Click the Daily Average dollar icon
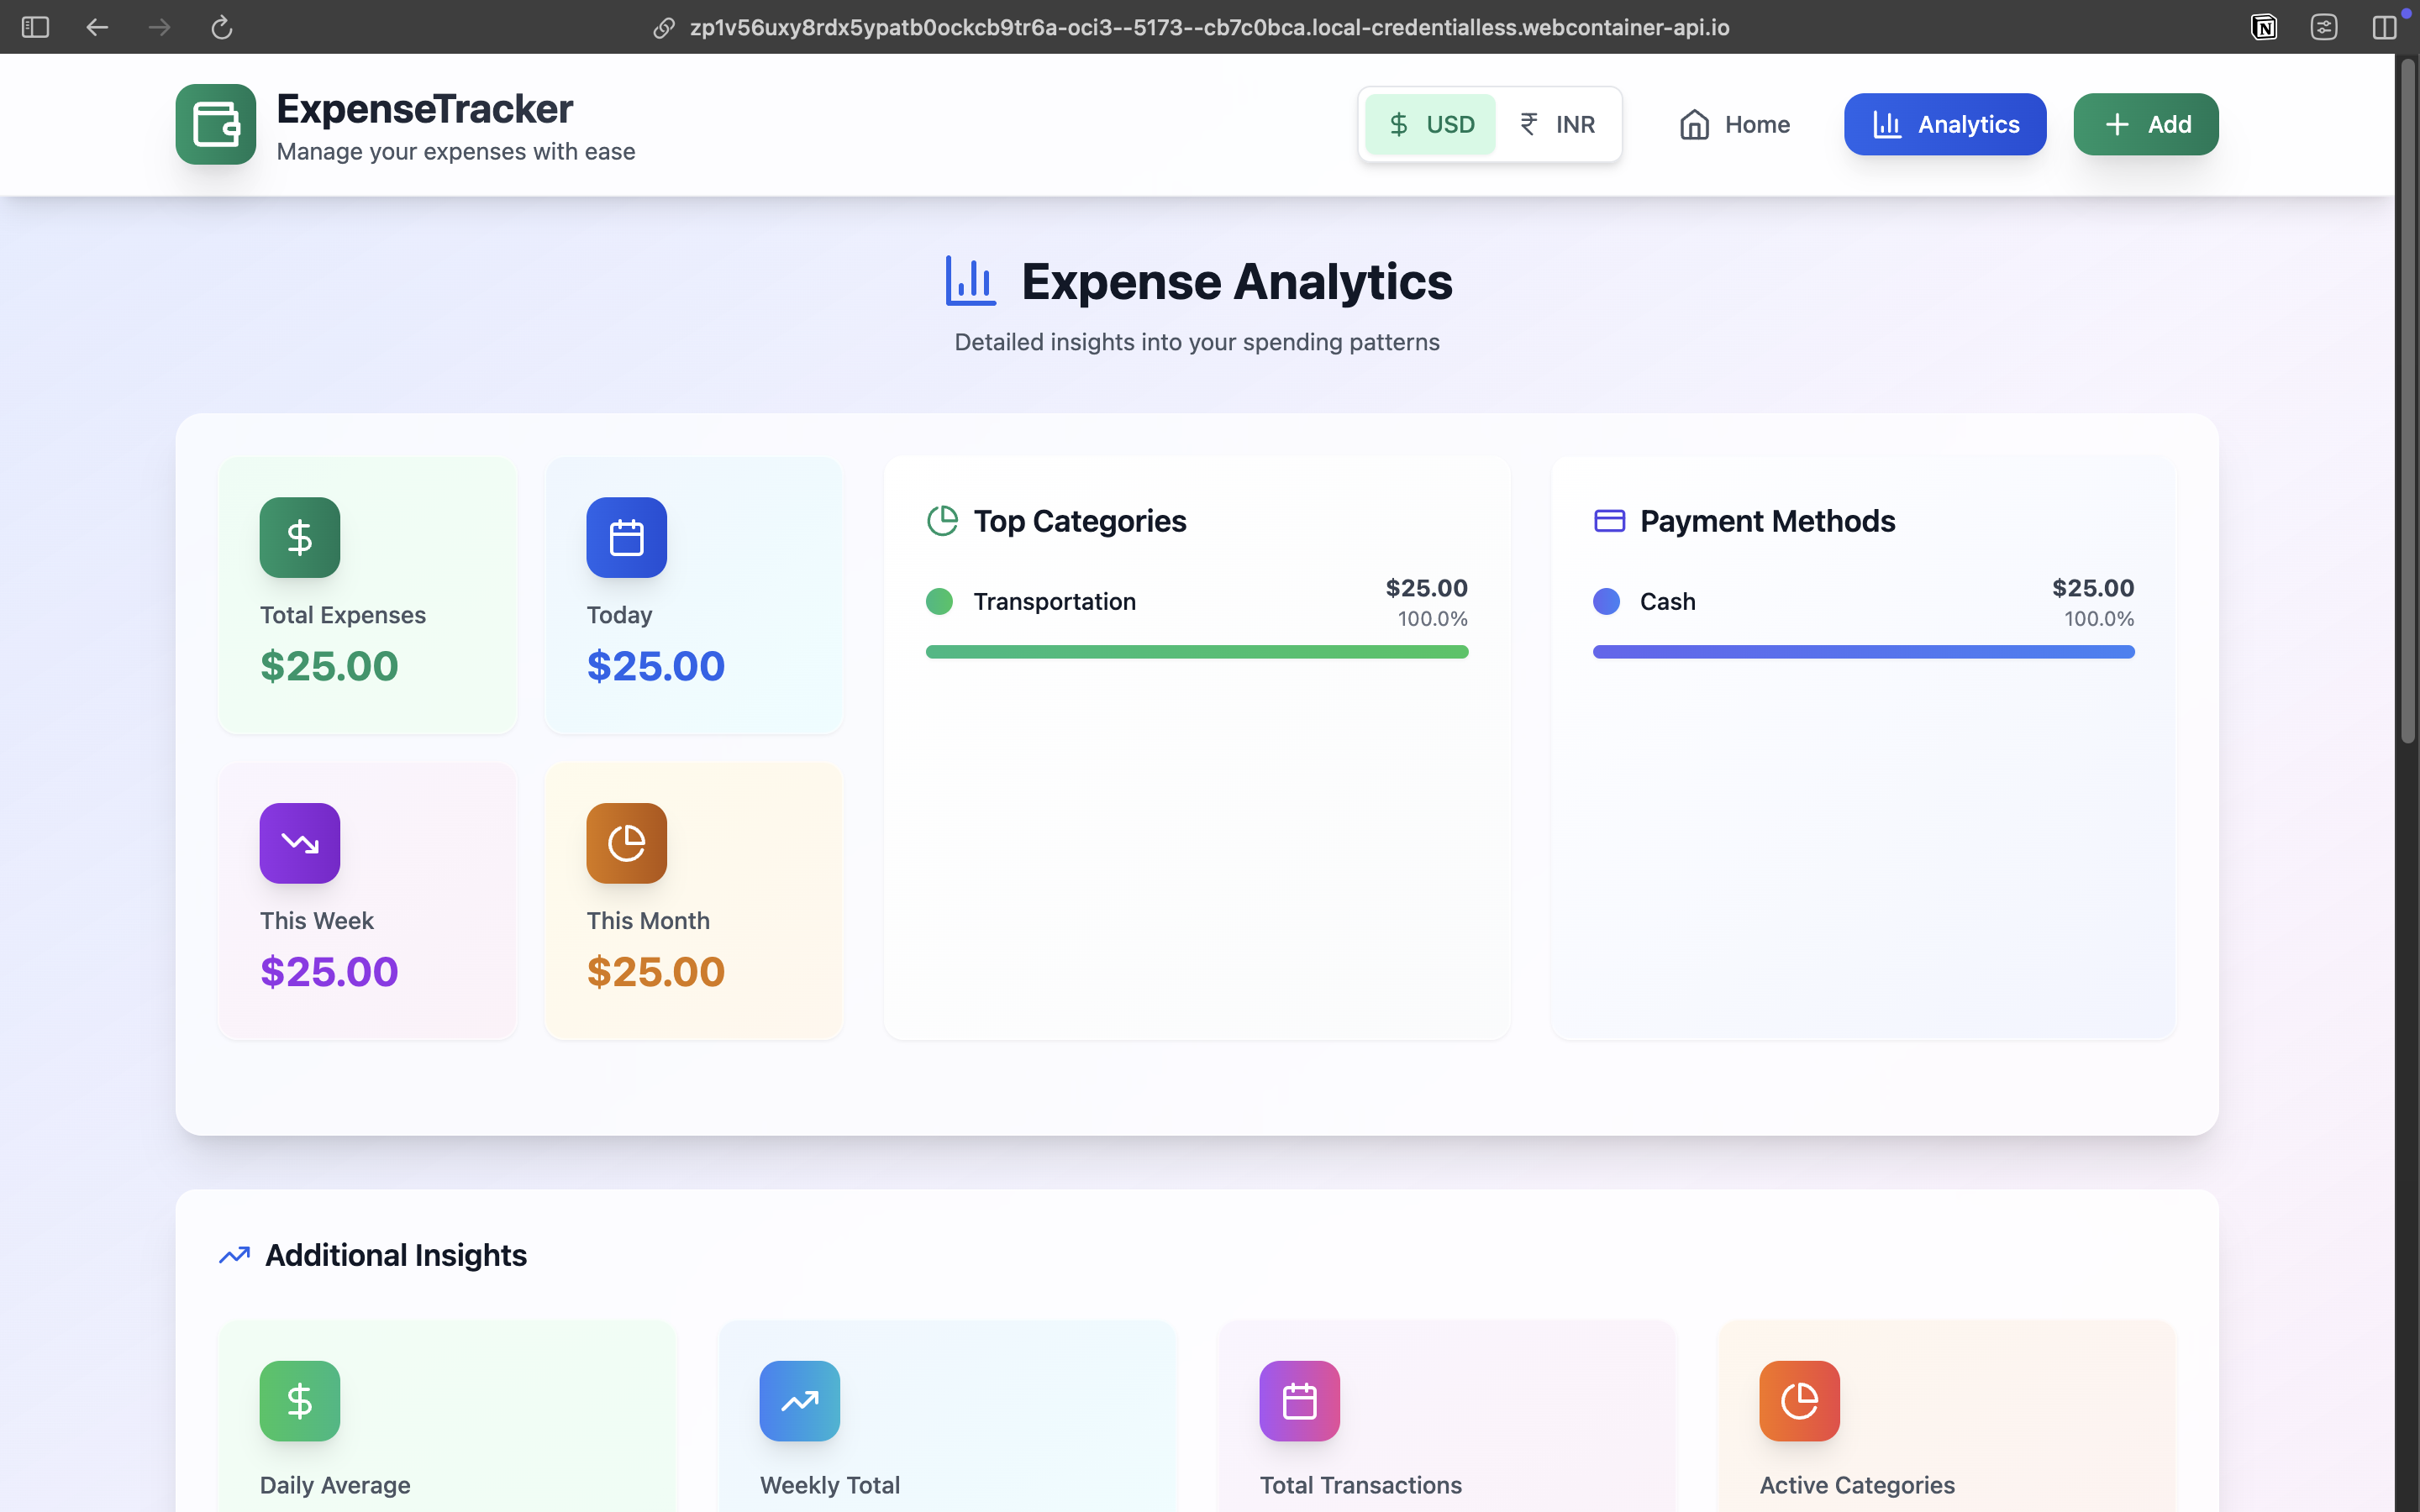The width and height of the screenshot is (2420, 1512). pyautogui.click(x=299, y=1400)
